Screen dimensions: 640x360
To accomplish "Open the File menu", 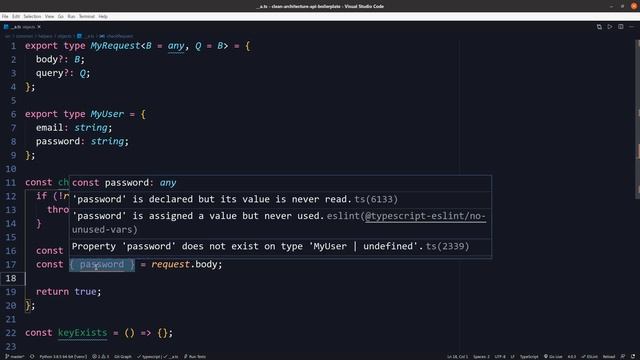I will point(5,16).
